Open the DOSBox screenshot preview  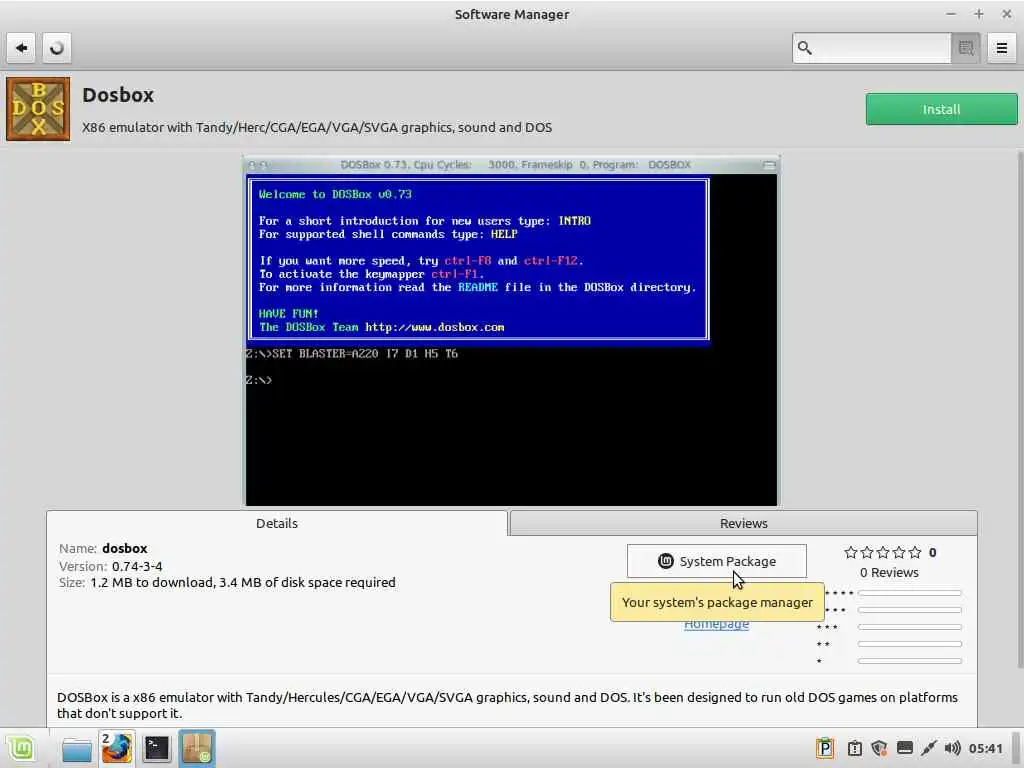point(511,331)
